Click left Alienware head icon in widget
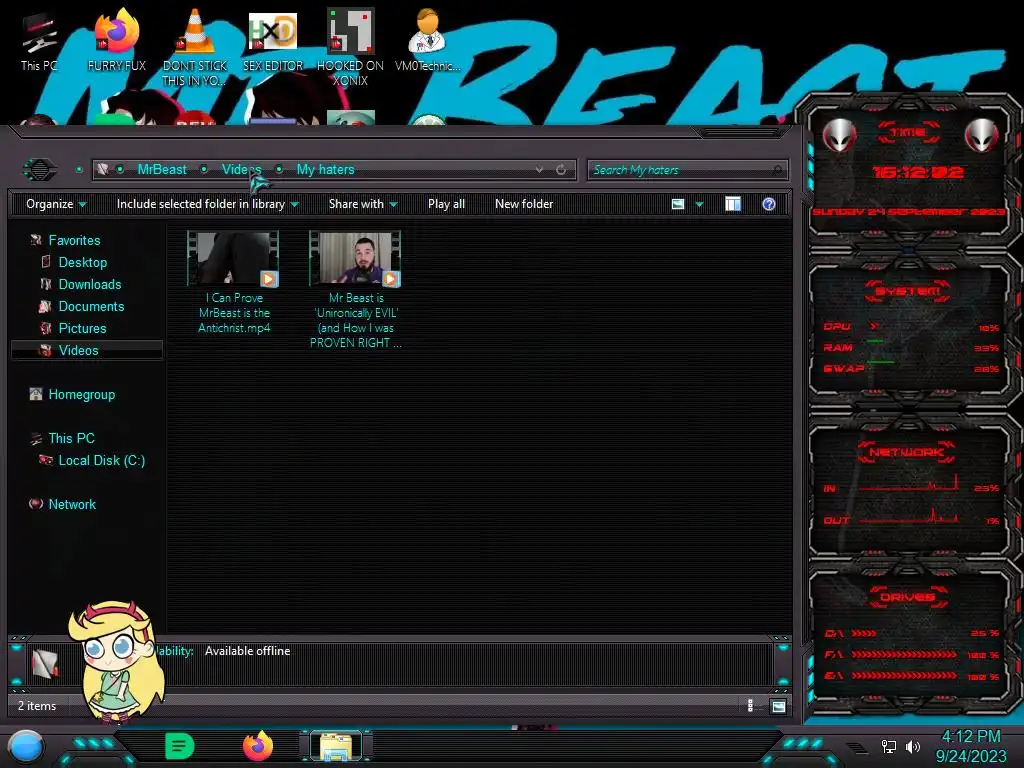Viewport: 1024px width, 768px height. click(839, 136)
